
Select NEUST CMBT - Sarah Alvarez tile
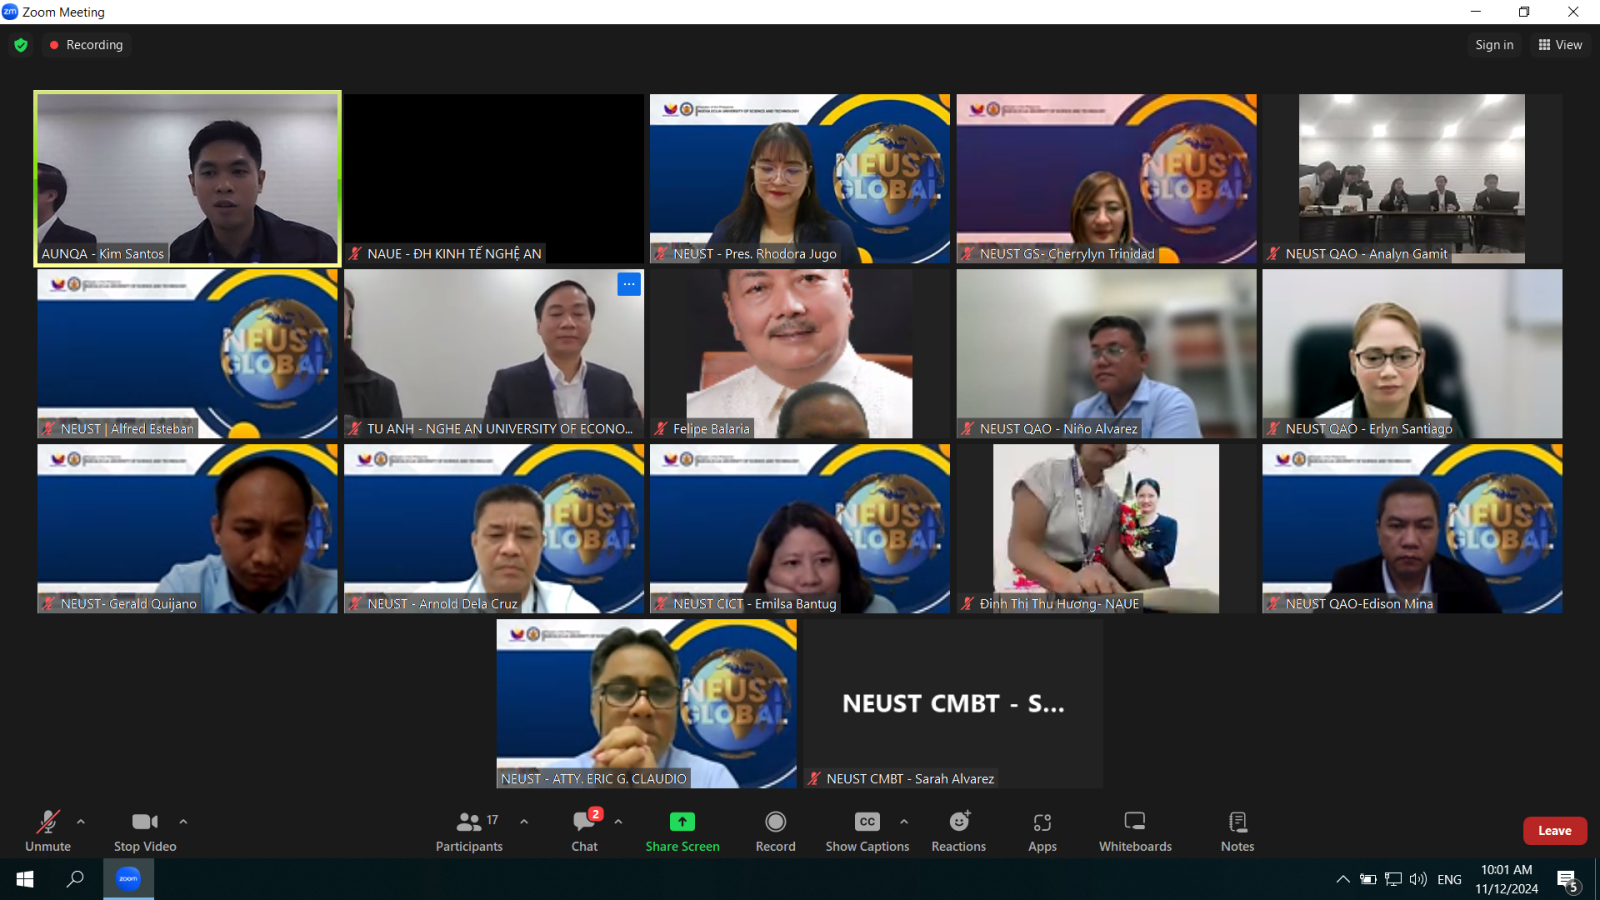[953, 704]
